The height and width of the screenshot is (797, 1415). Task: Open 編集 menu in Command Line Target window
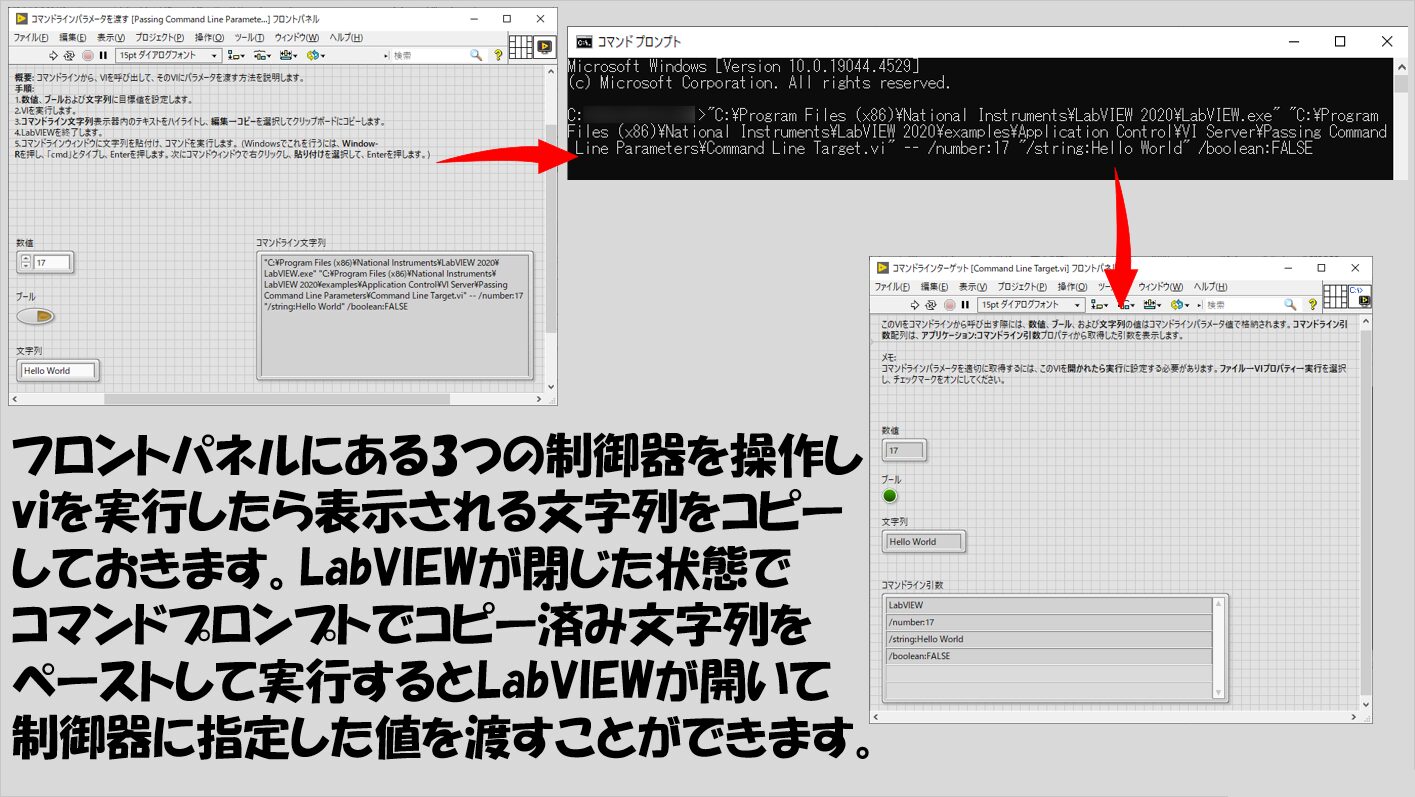pyautogui.click(x=934, y=287)
